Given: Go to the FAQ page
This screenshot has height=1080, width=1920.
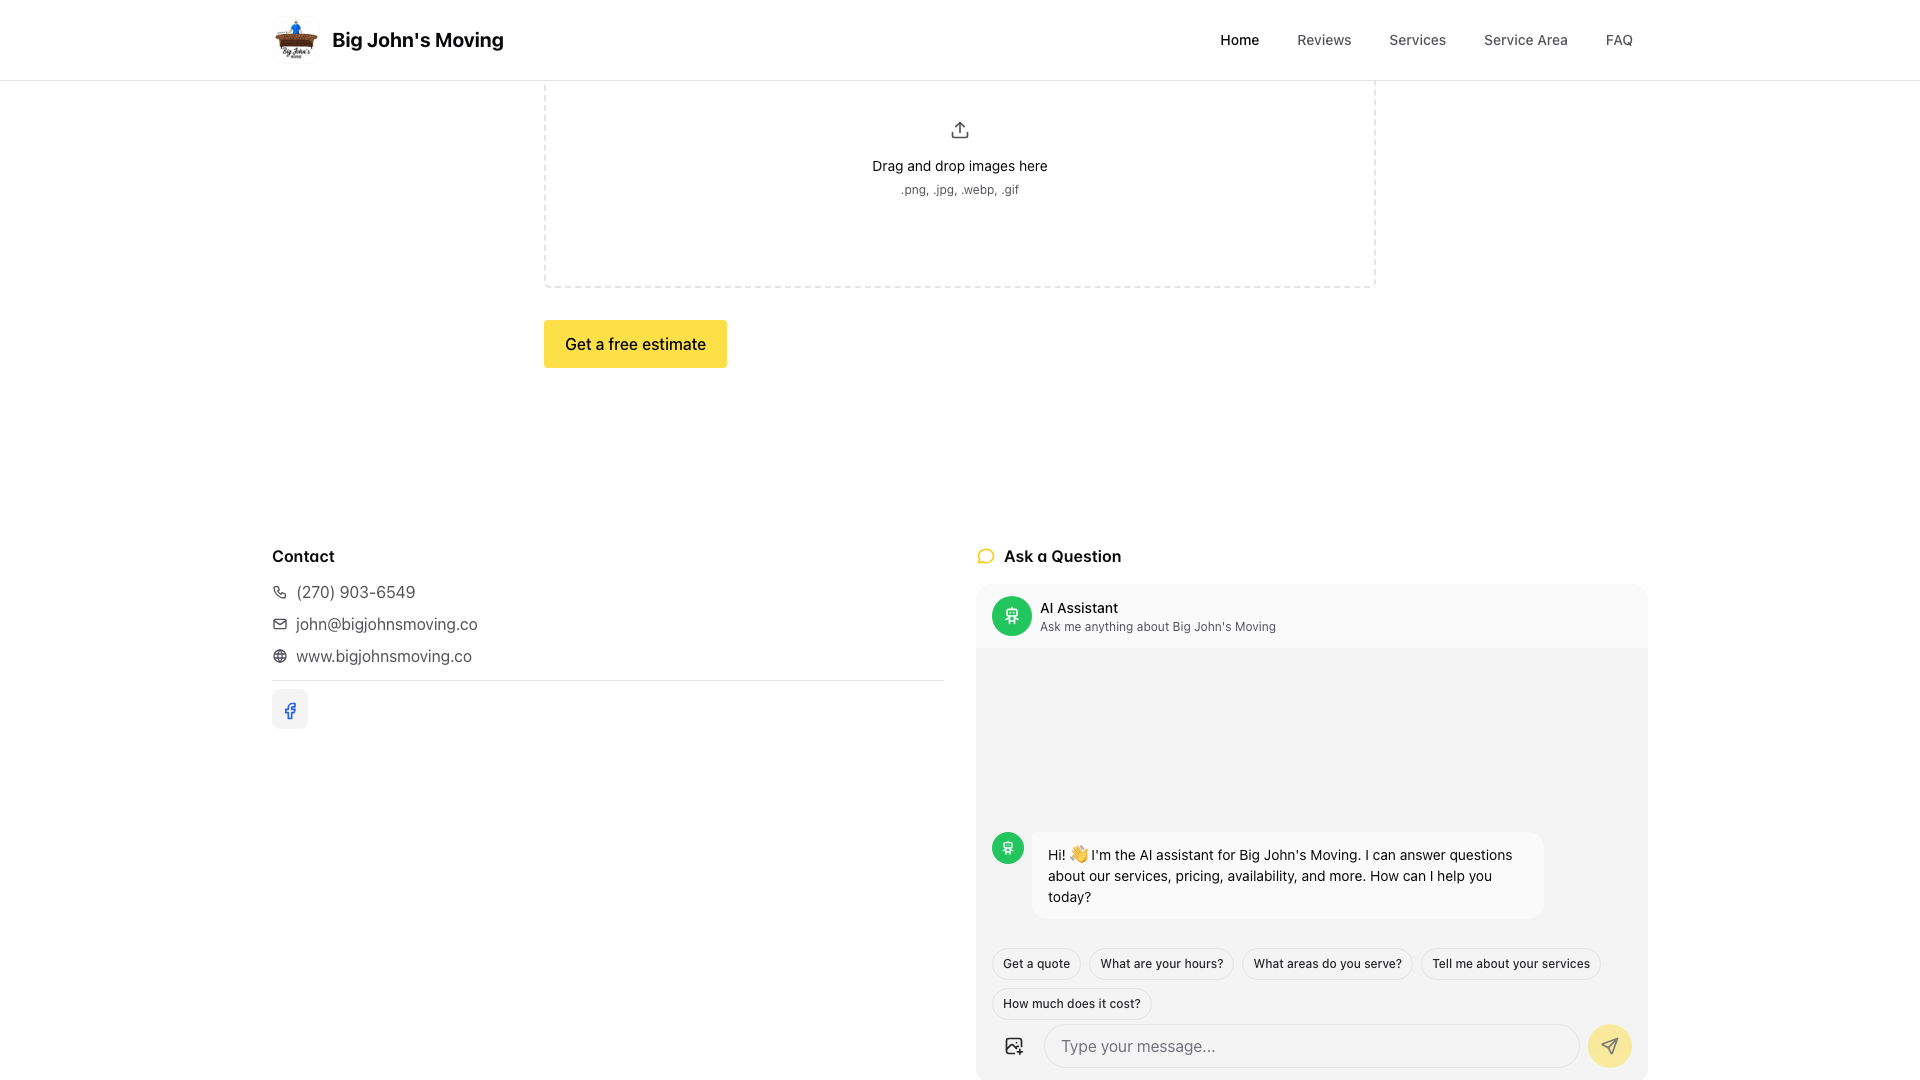Looking at the screenshot, I should [1619, 40].
